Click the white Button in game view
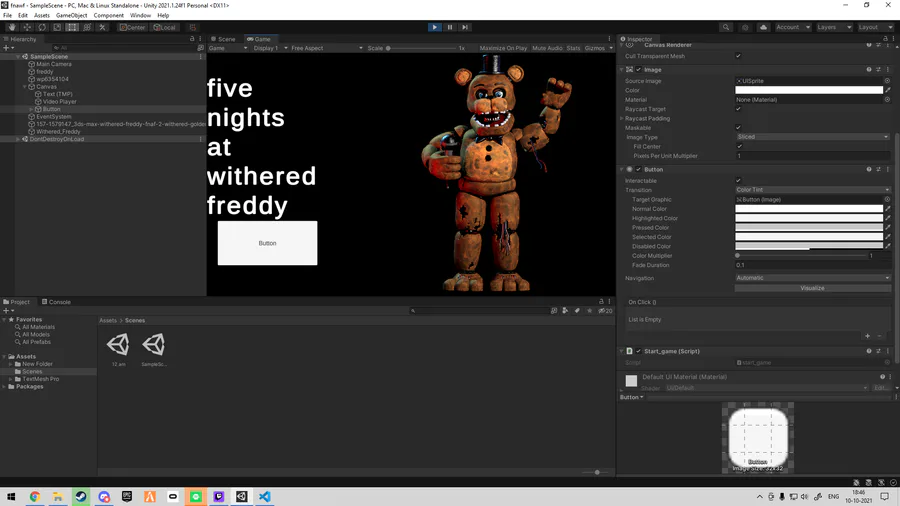The width and height of the screenshot is (900, 506). coord(267,243)
